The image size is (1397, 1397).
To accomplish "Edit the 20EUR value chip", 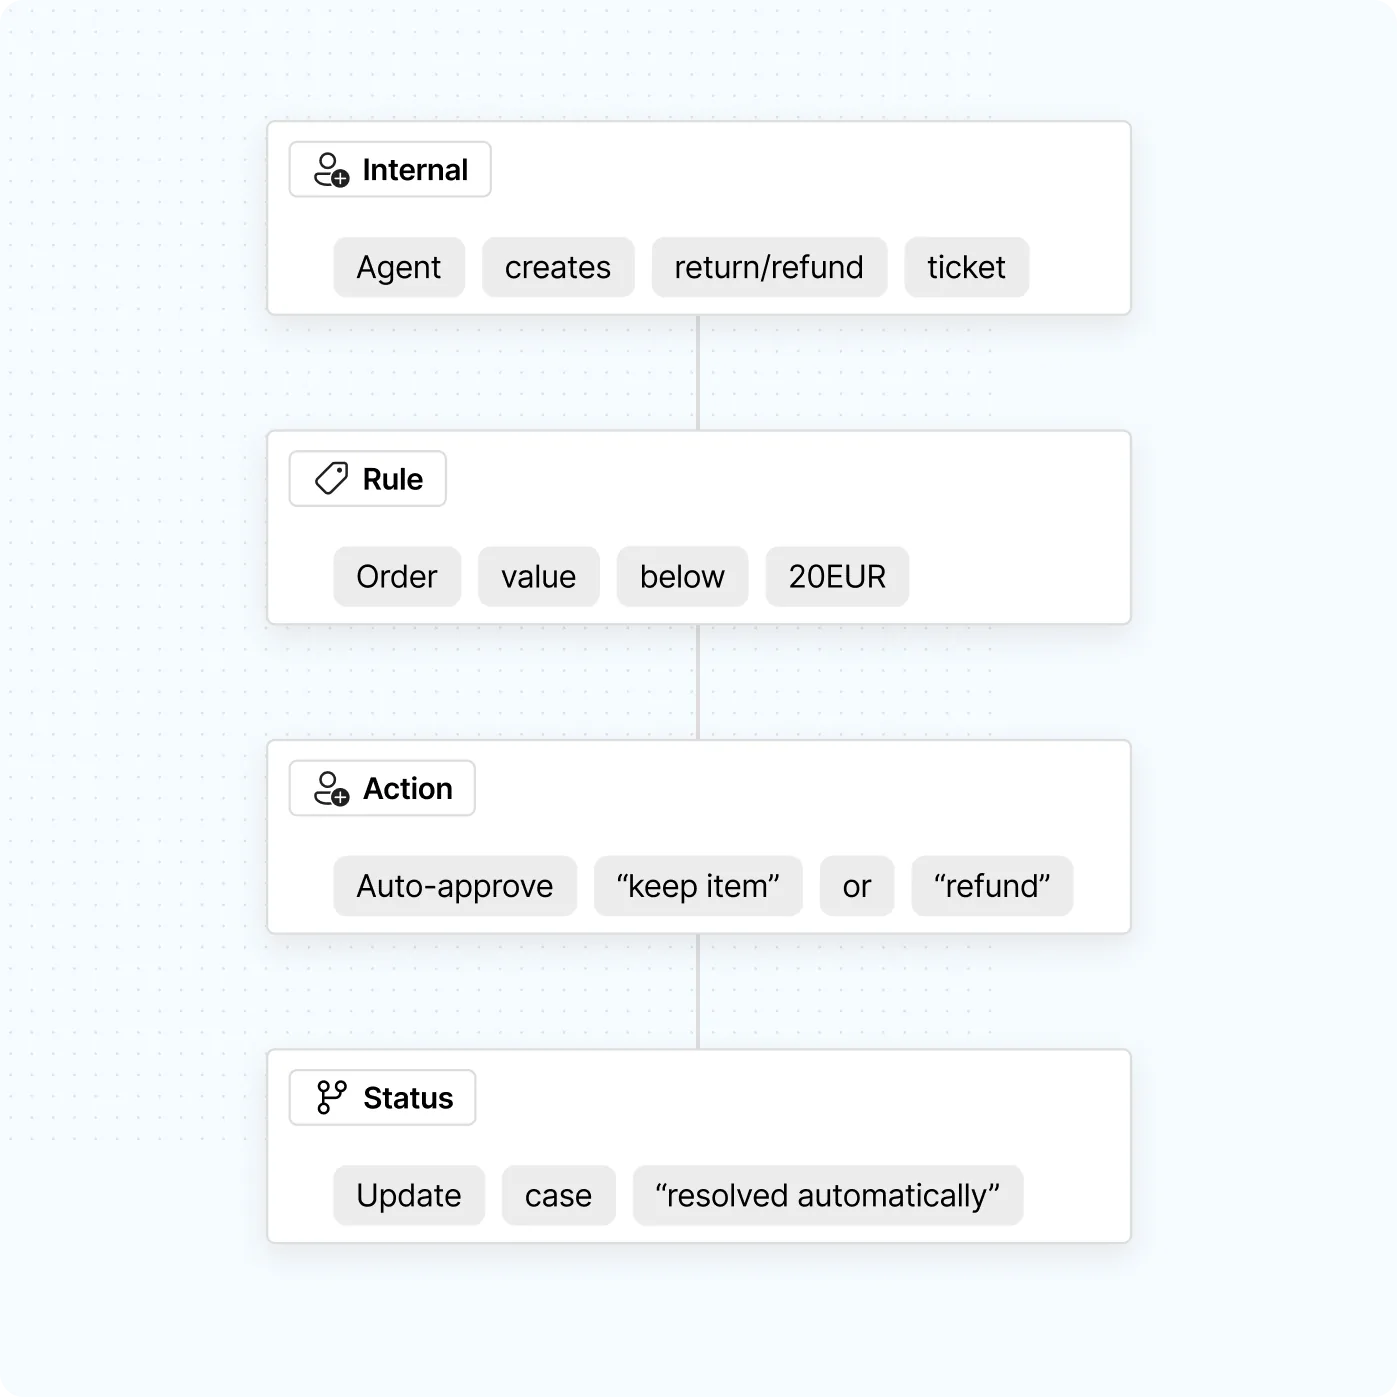I will [837, 576].
